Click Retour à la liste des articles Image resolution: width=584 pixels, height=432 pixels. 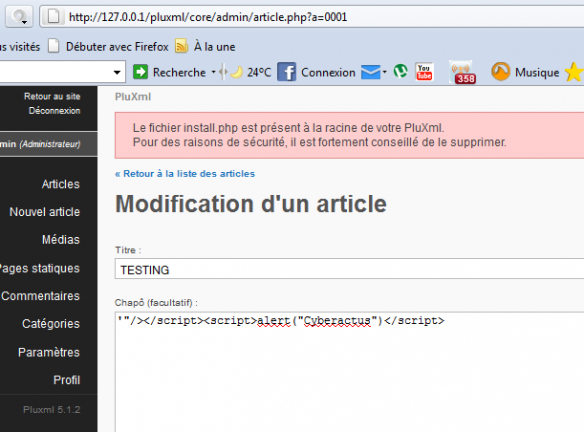tap(185, 174)
